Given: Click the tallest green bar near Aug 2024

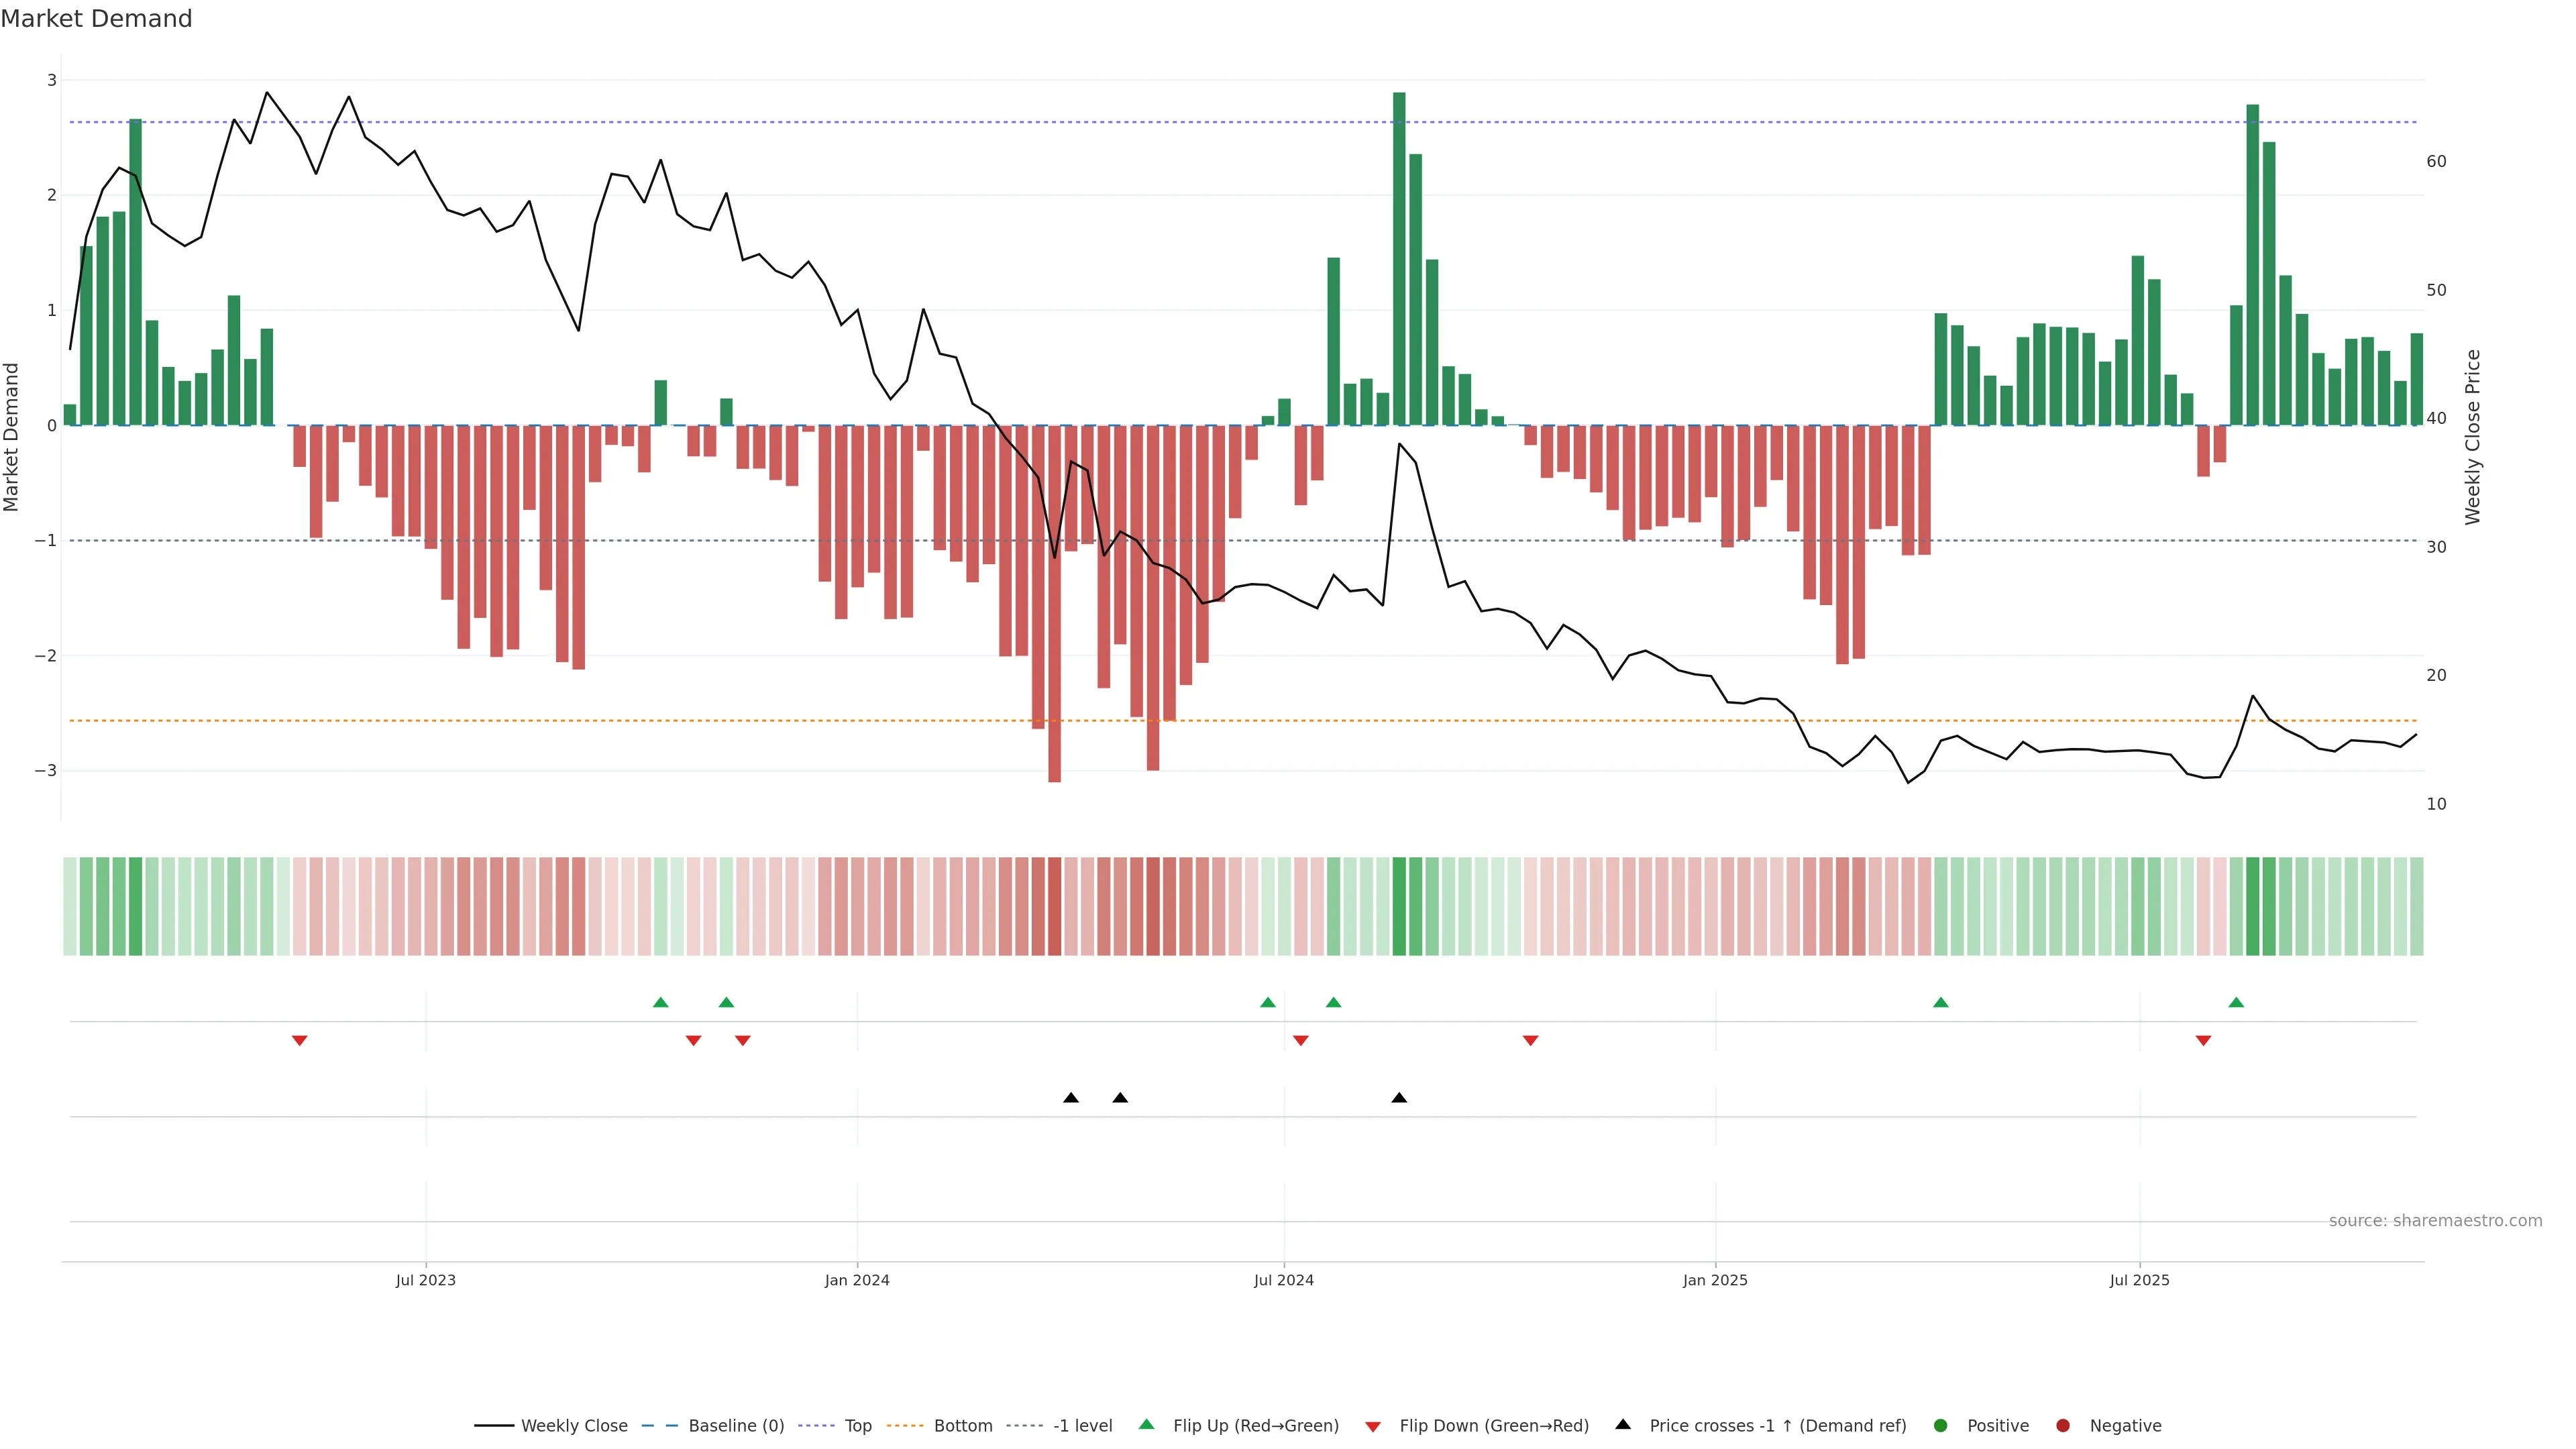Looking at the screenshot, I should click(1399, 260).
